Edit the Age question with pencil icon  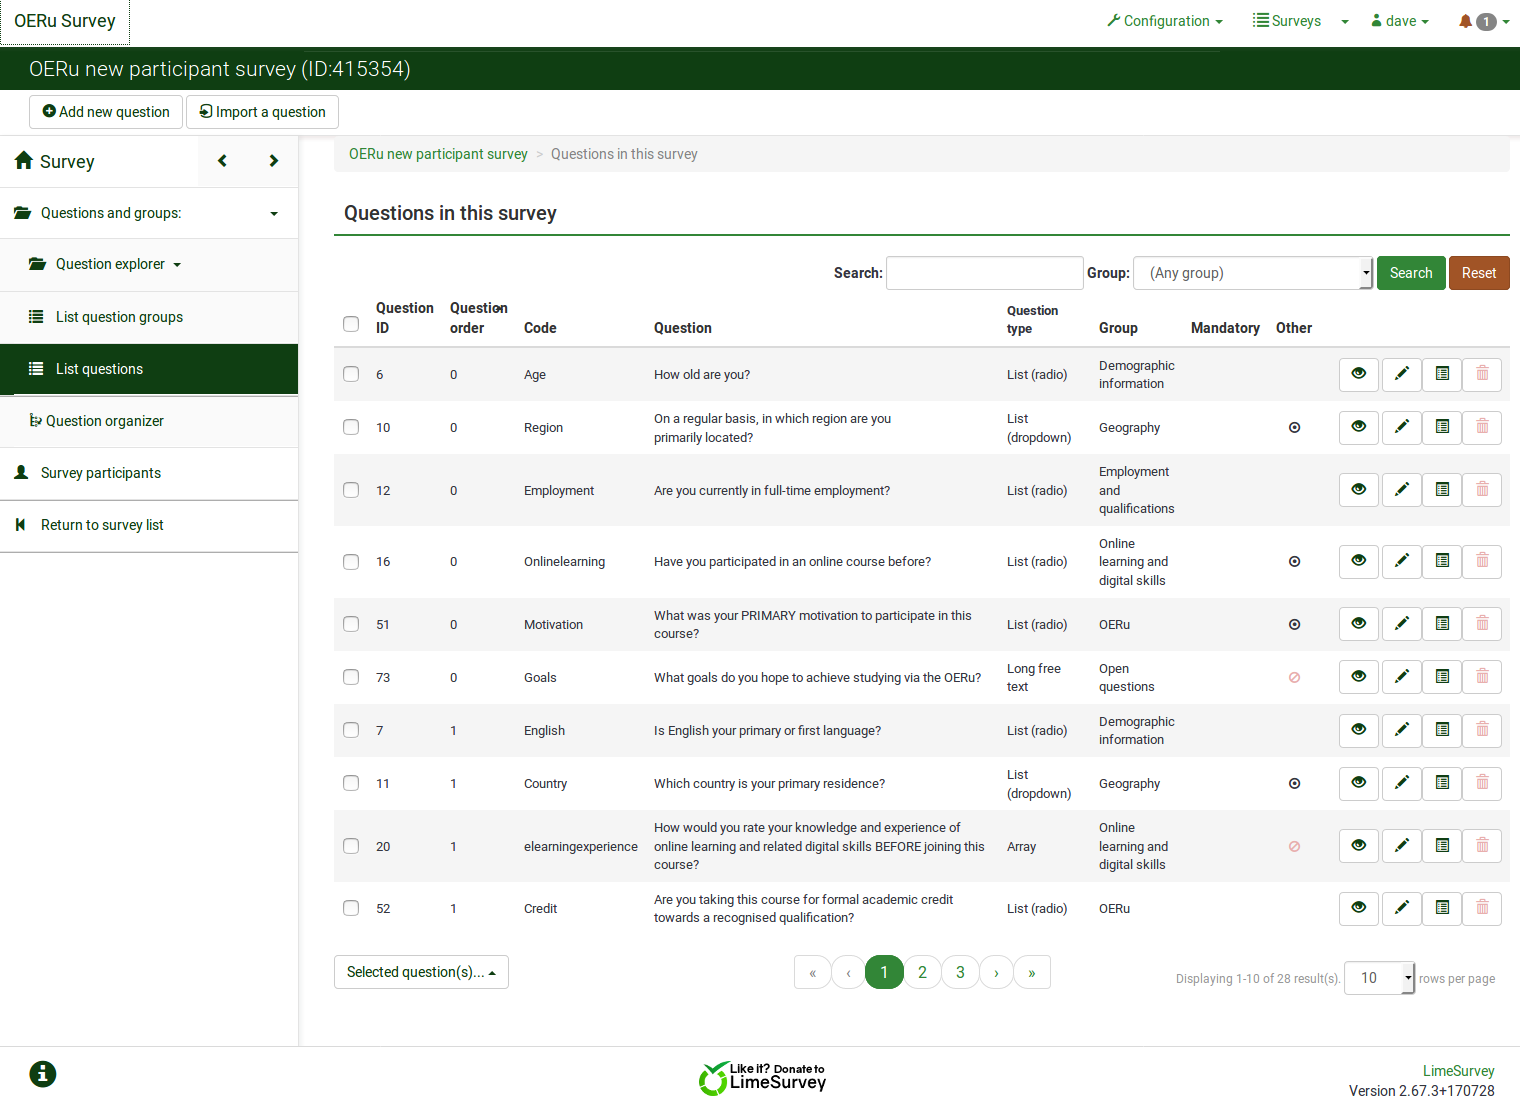(1402, 374)
